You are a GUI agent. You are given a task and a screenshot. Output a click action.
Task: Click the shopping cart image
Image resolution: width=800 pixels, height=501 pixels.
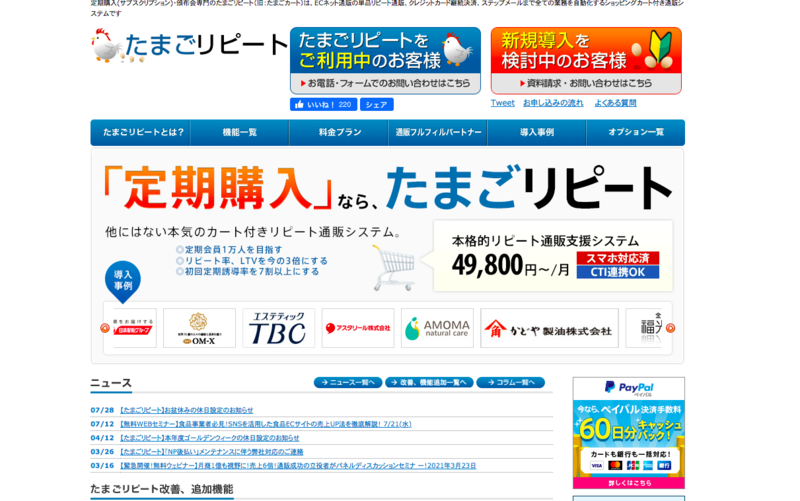pos(395,267)
